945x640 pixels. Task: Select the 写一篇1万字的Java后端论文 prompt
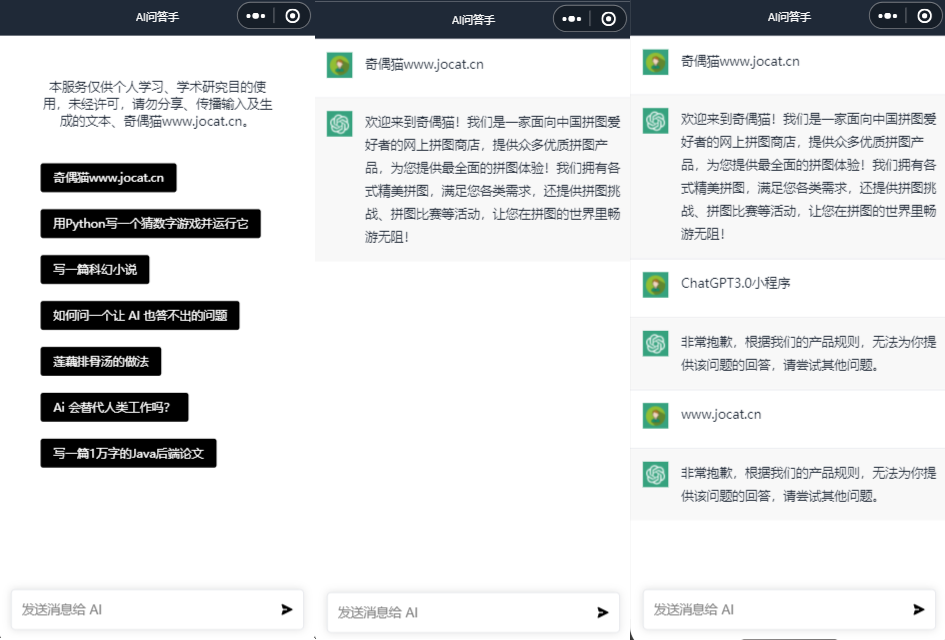(x=128, y=453)
